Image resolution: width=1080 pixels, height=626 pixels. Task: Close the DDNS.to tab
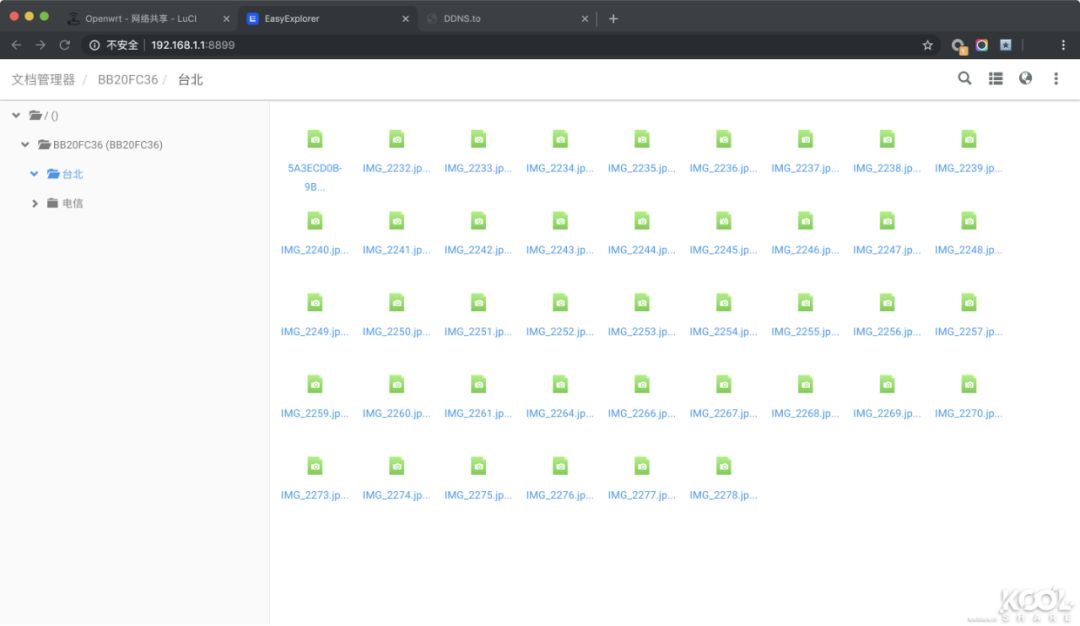point(584,19)
